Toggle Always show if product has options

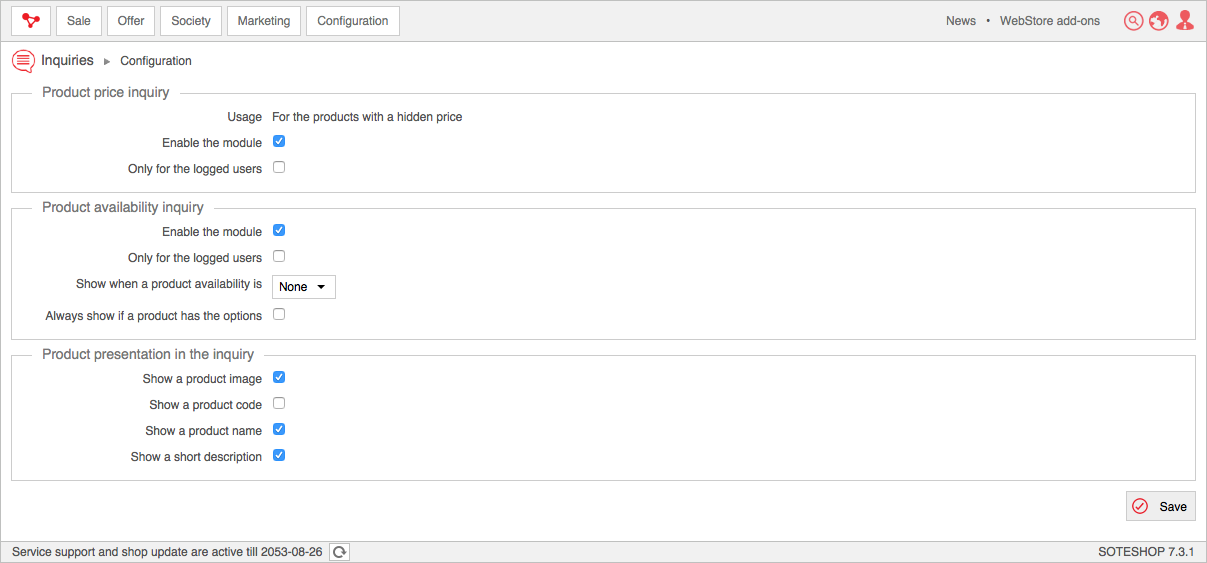click(x=279, y=315)
